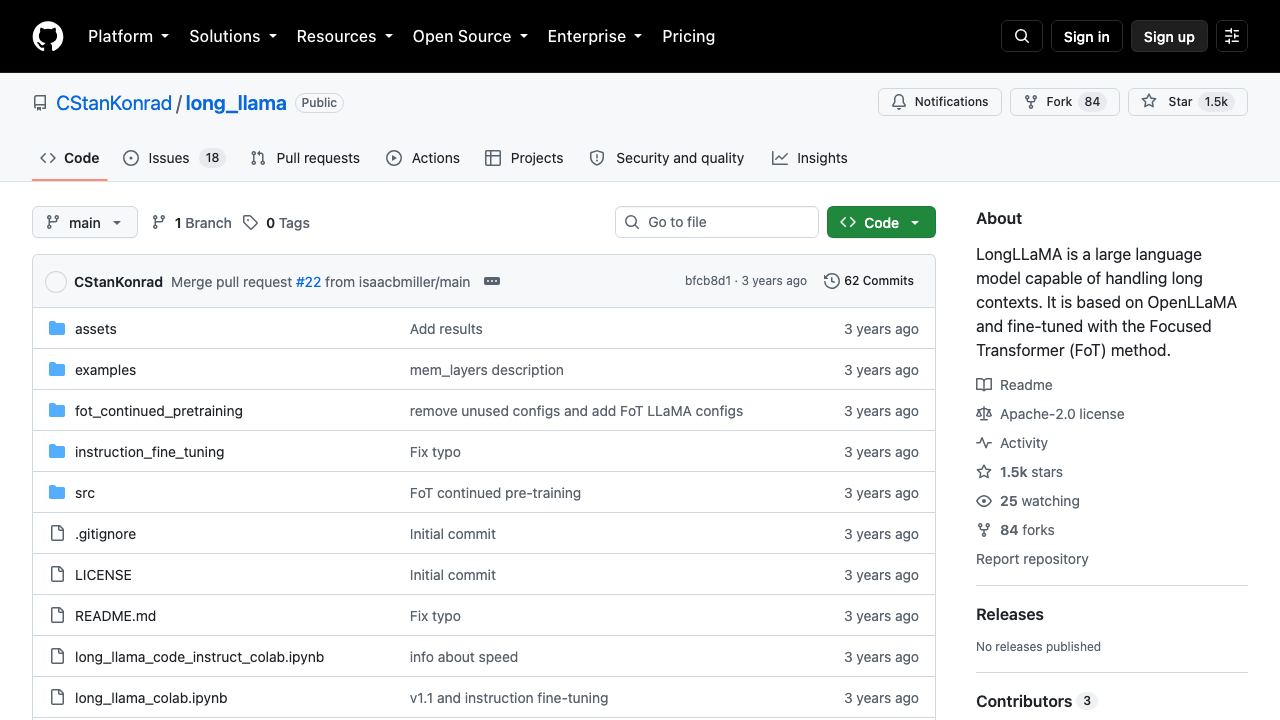Click the Go to file search field
The width and height of the screenshot is (1280, 720).
tap(717, 222)
